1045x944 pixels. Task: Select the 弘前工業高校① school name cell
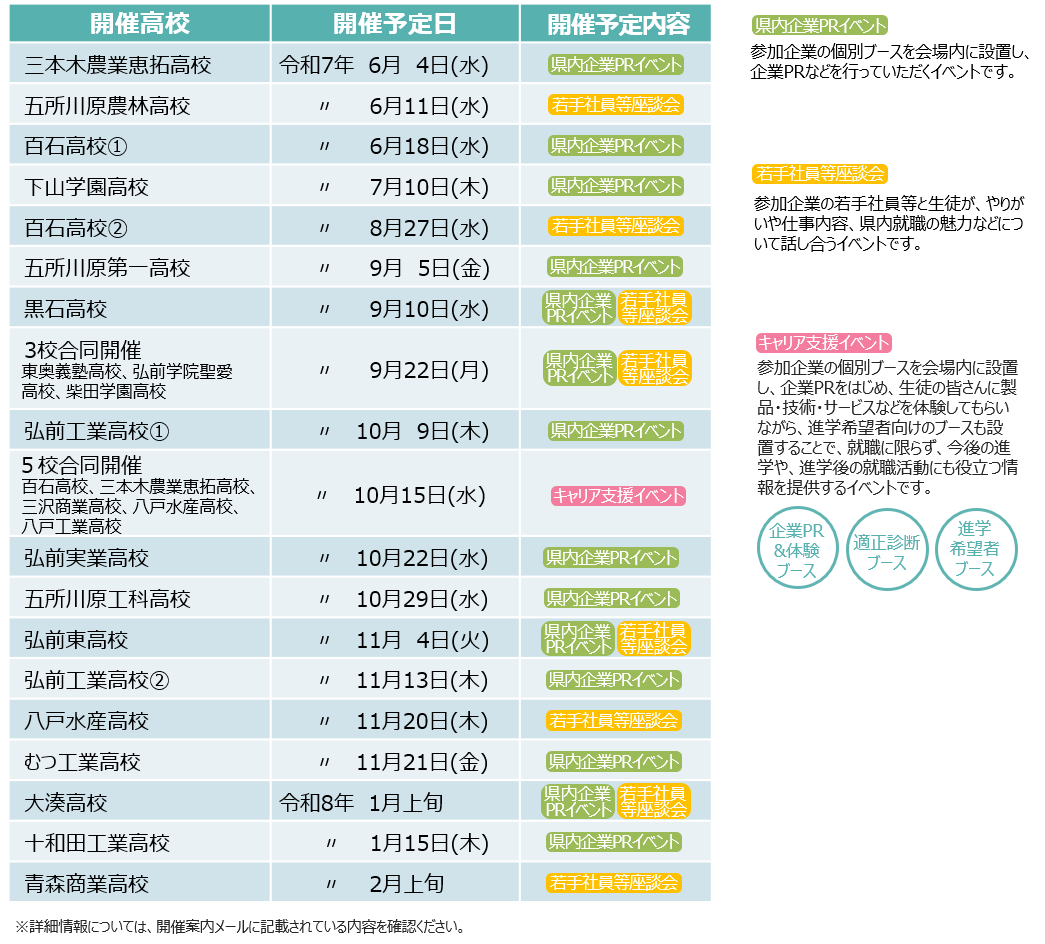pyautogui.click(x=140, y=430)
